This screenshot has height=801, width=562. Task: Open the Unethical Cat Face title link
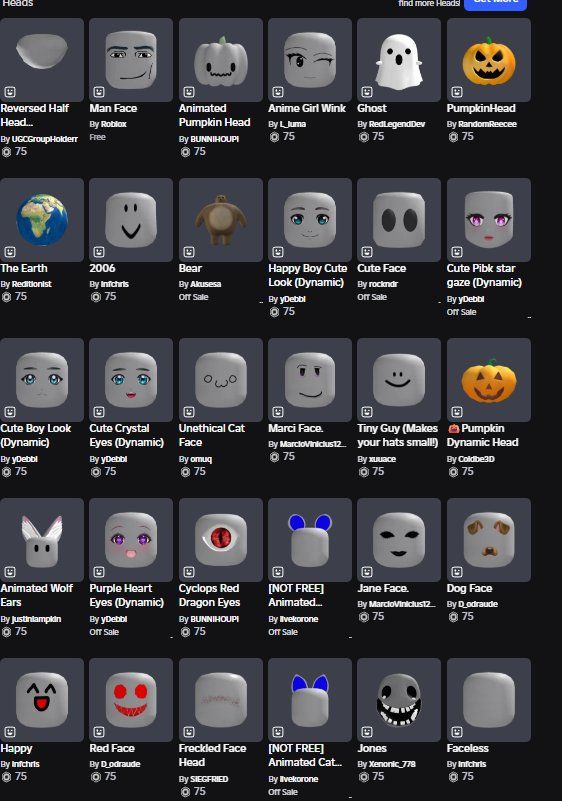click(x=212, y=435)
